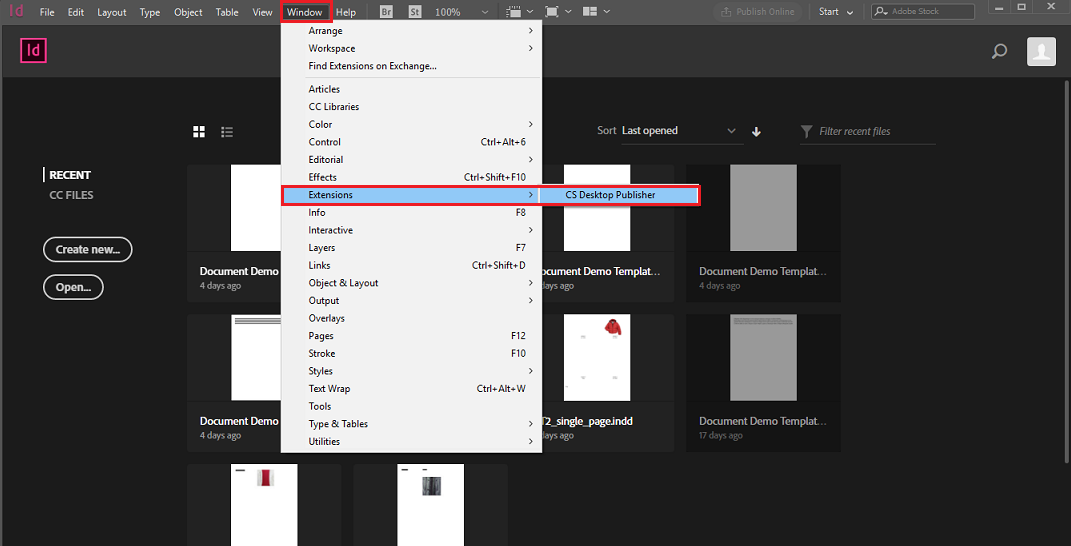Expand the Type & Tables submenu
This screenshot has height=546, width=1071.
411,424
